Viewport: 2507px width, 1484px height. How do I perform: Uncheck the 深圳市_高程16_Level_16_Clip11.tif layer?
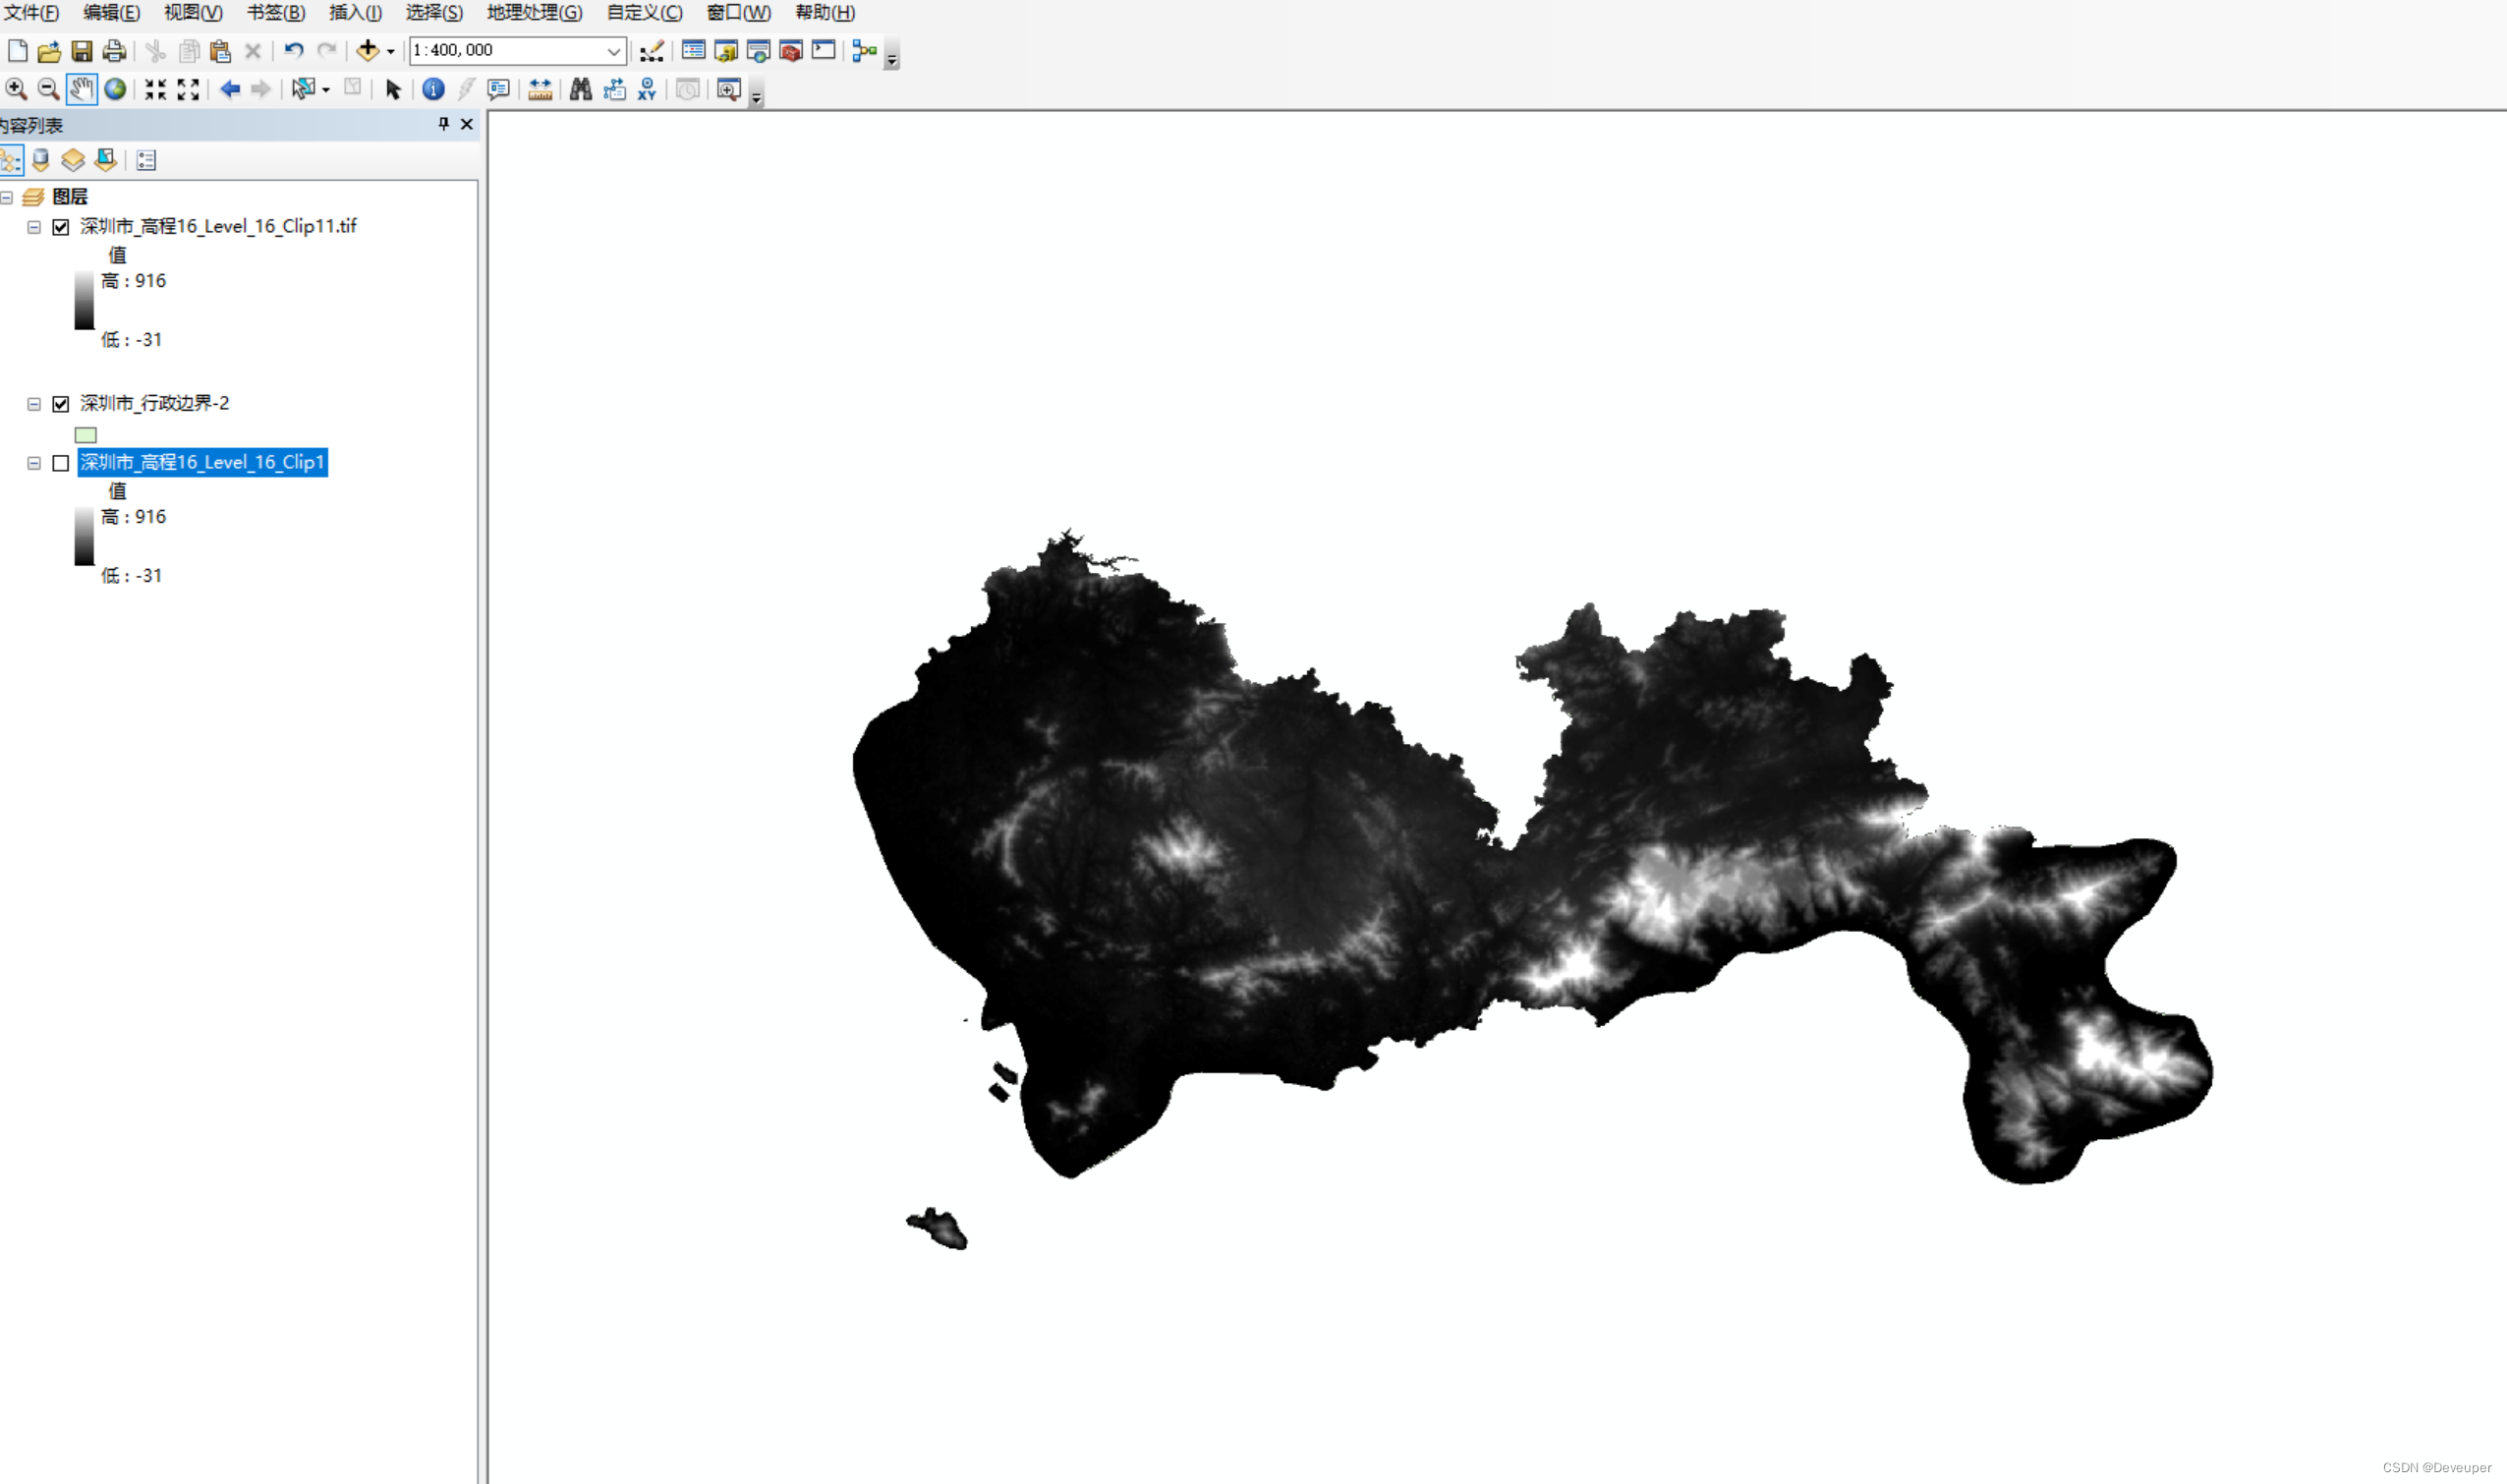pos(61,227)
